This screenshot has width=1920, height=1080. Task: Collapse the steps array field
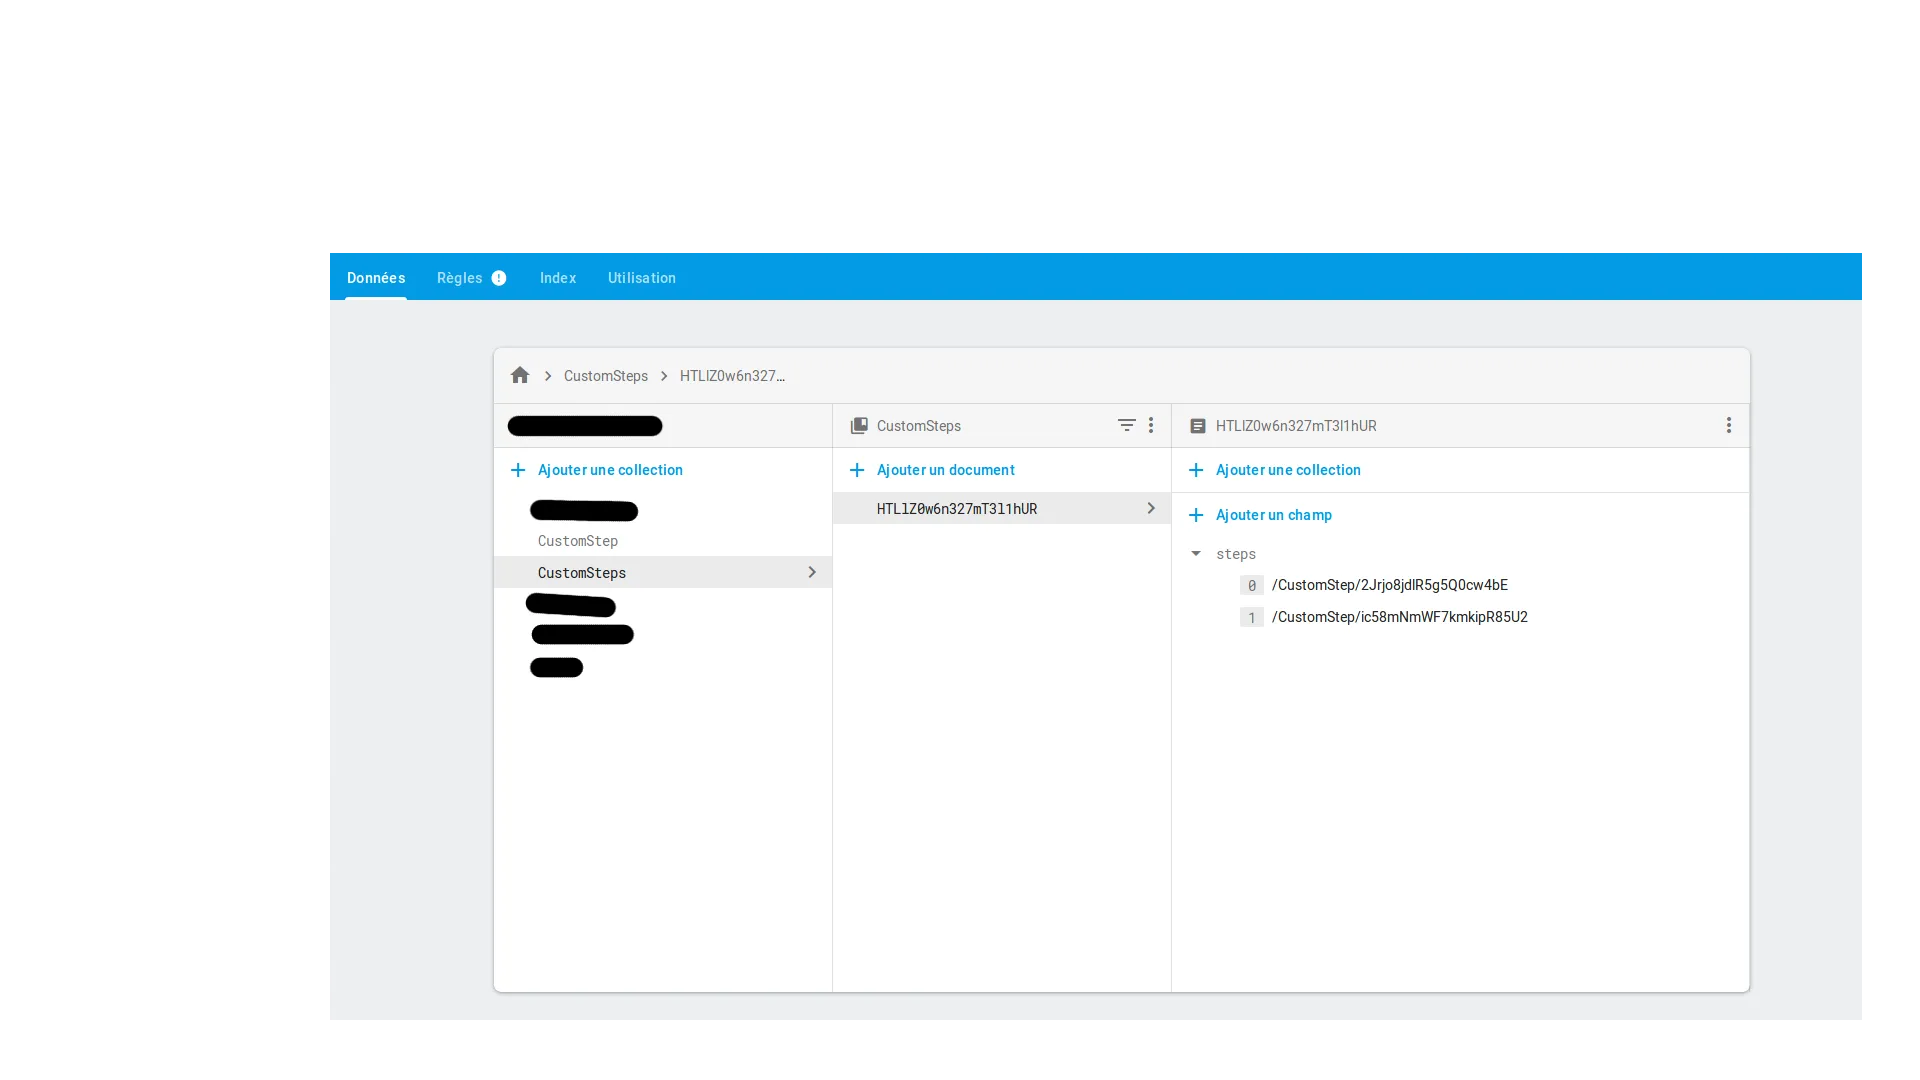pyautogui.click(x=1196, y=553)
